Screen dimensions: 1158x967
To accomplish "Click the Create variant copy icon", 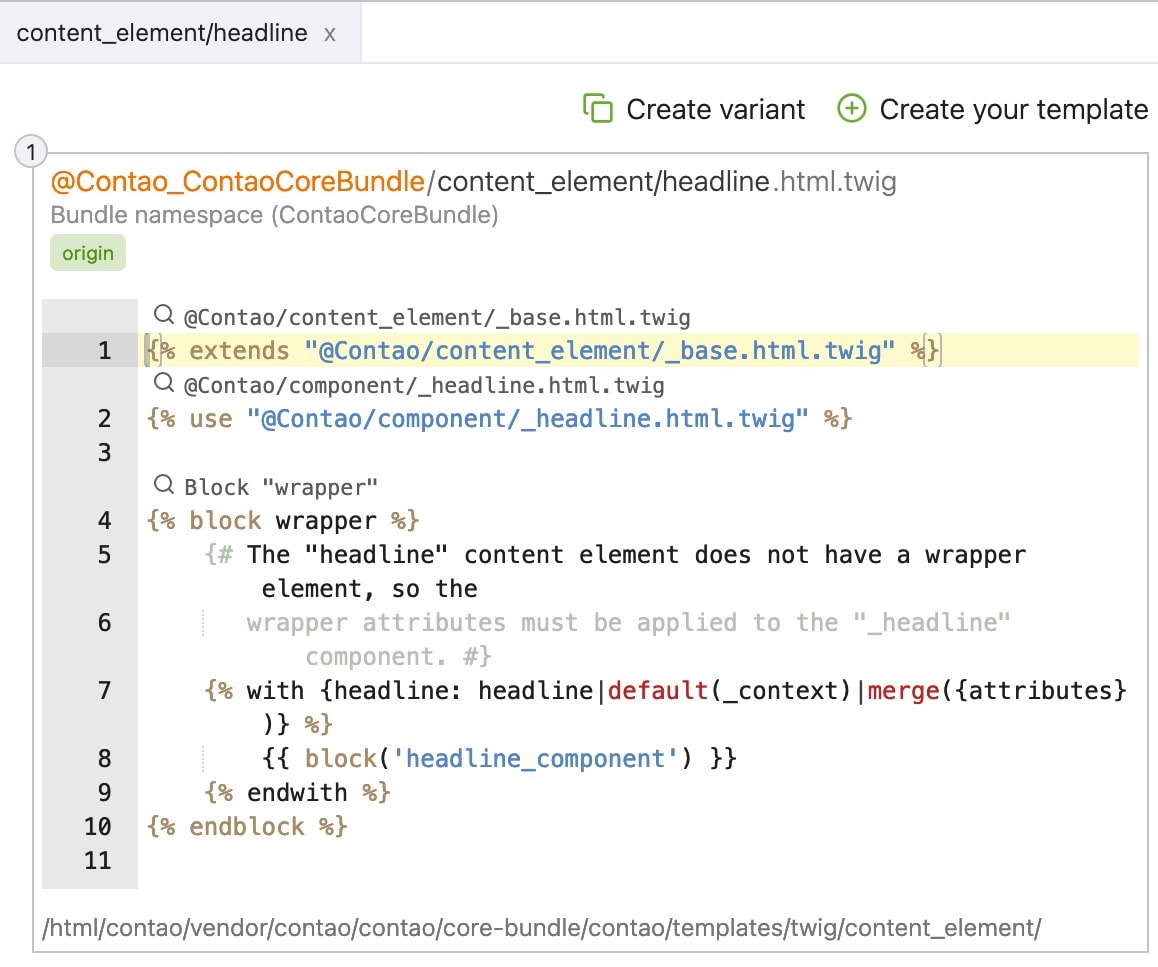I will [x=597, y=109].
